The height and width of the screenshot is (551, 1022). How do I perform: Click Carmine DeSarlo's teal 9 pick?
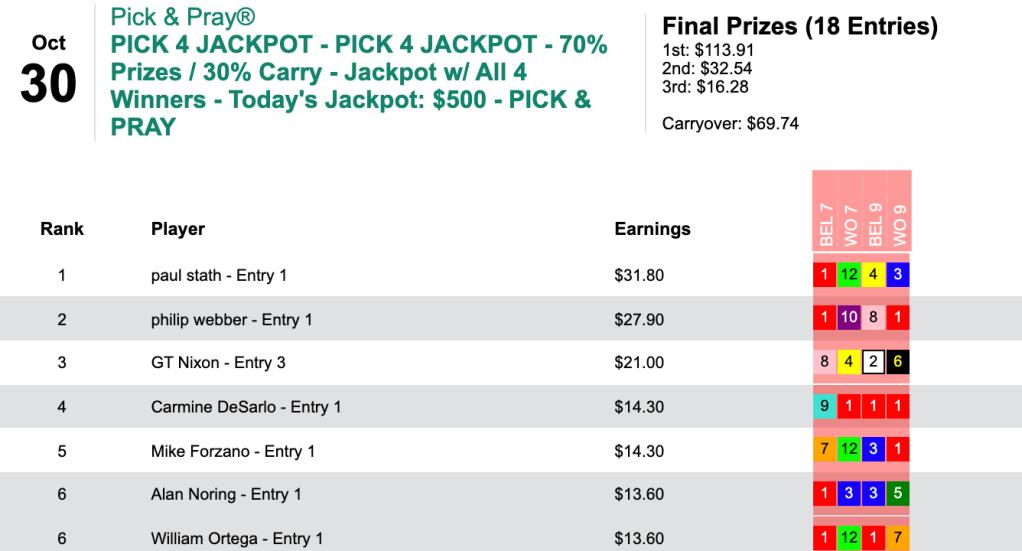[825, 407]
